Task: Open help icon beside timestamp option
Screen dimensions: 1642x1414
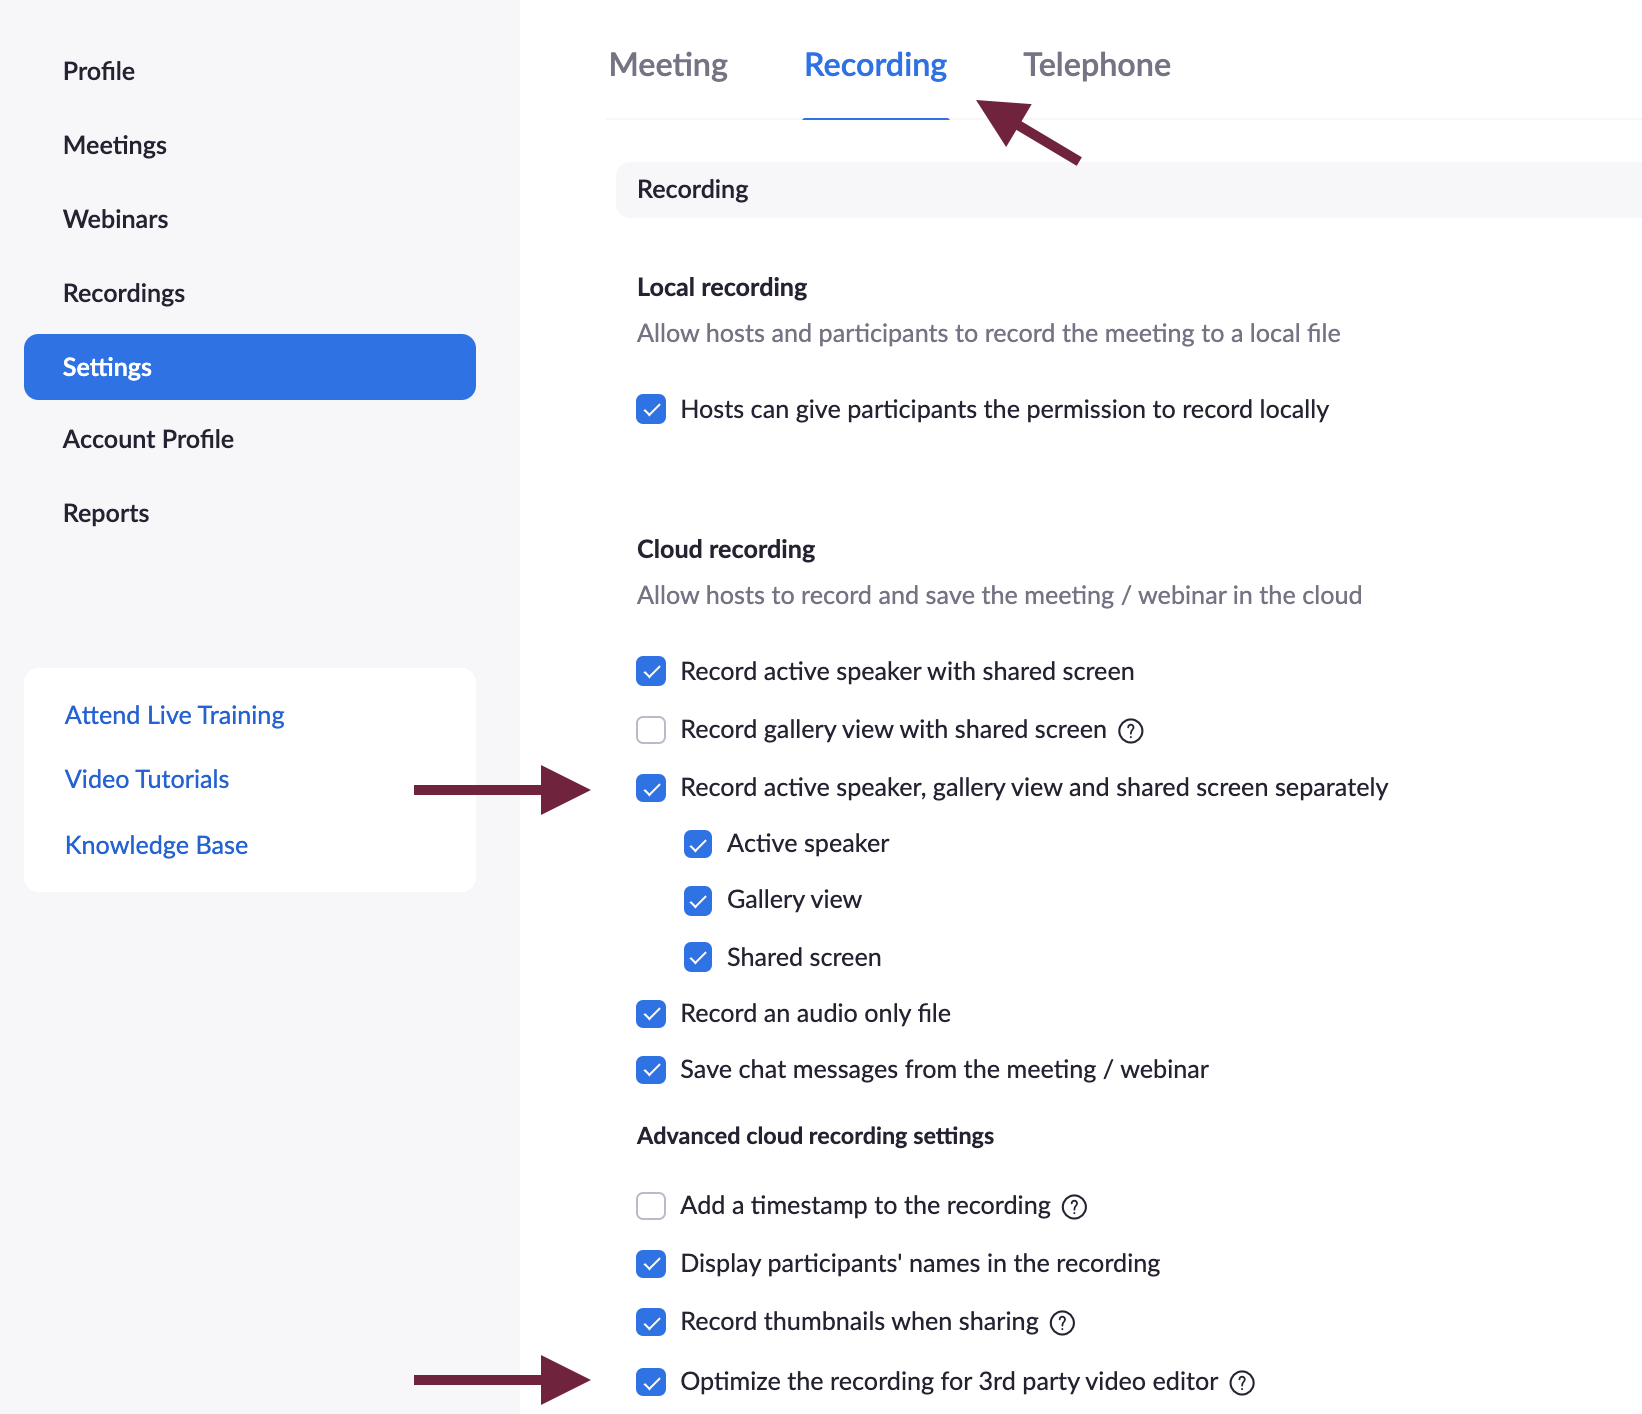Action: point(1074,1207)
